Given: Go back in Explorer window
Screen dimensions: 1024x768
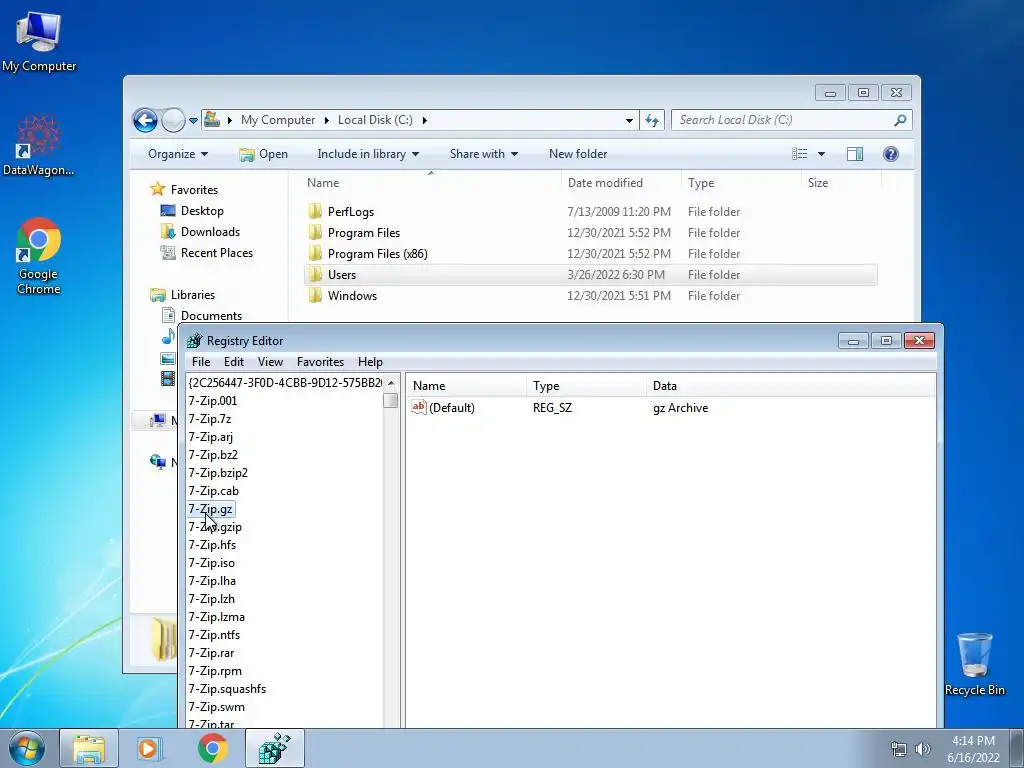Looking at the screenshot, I should click(145, 120).
